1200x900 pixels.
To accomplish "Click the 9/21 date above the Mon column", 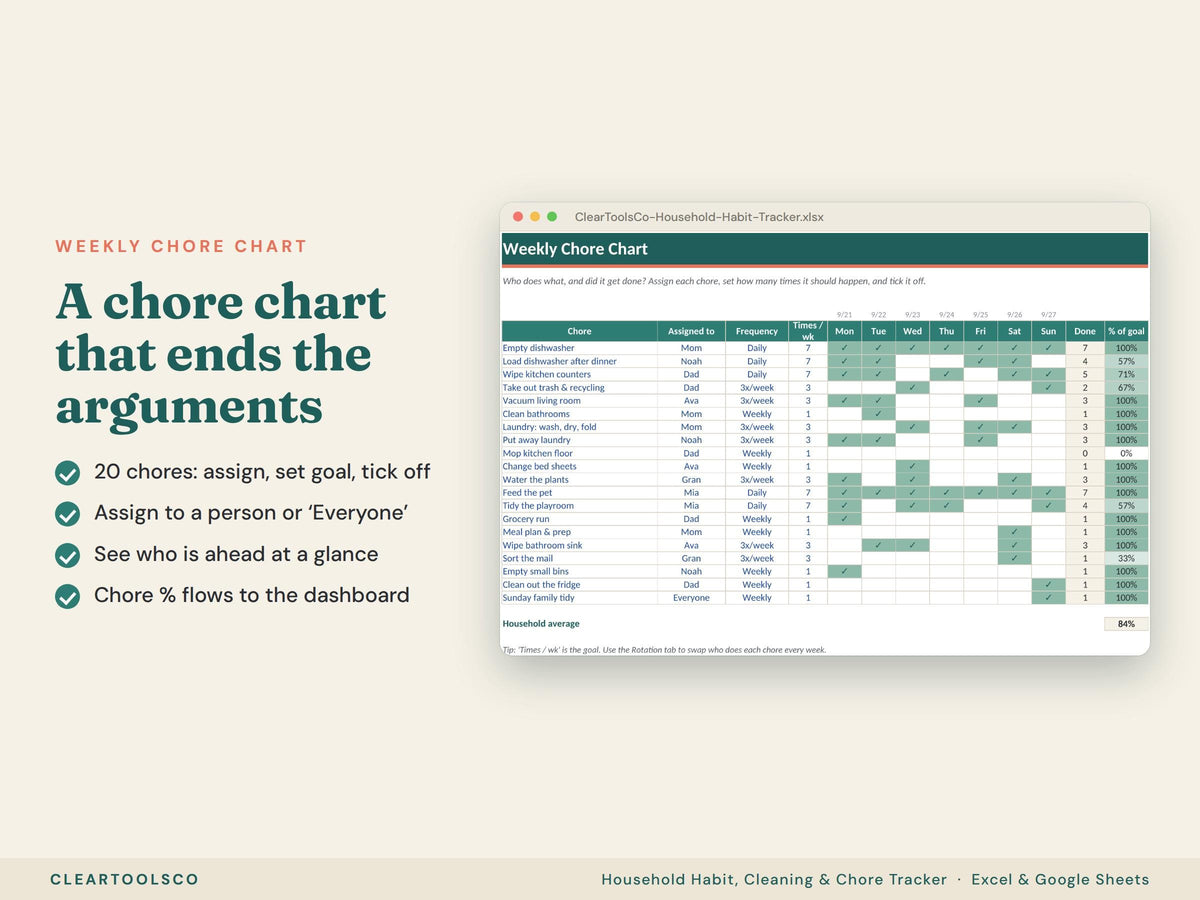I will coord(845,315).
